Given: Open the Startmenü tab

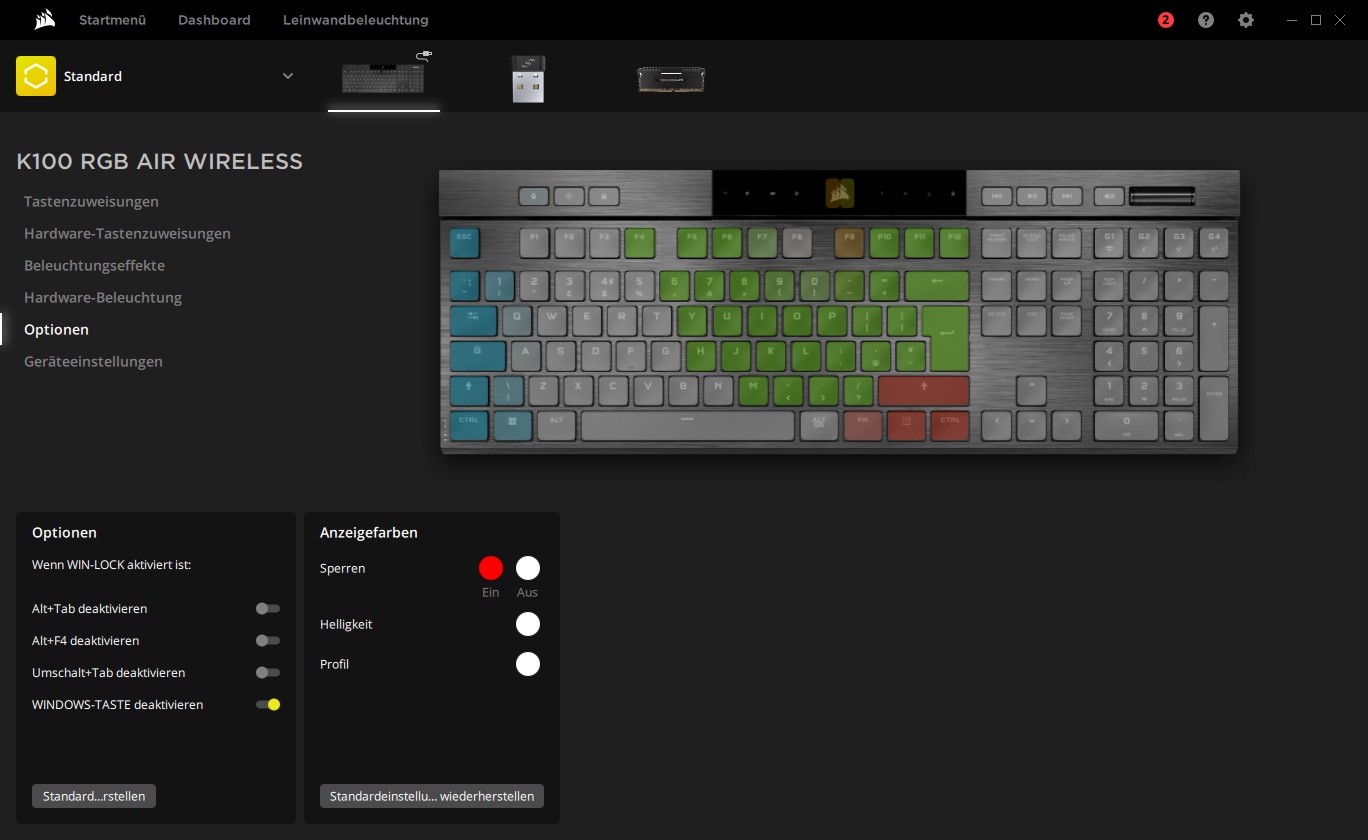Looking at the screenshot, I should click(112, 20).
